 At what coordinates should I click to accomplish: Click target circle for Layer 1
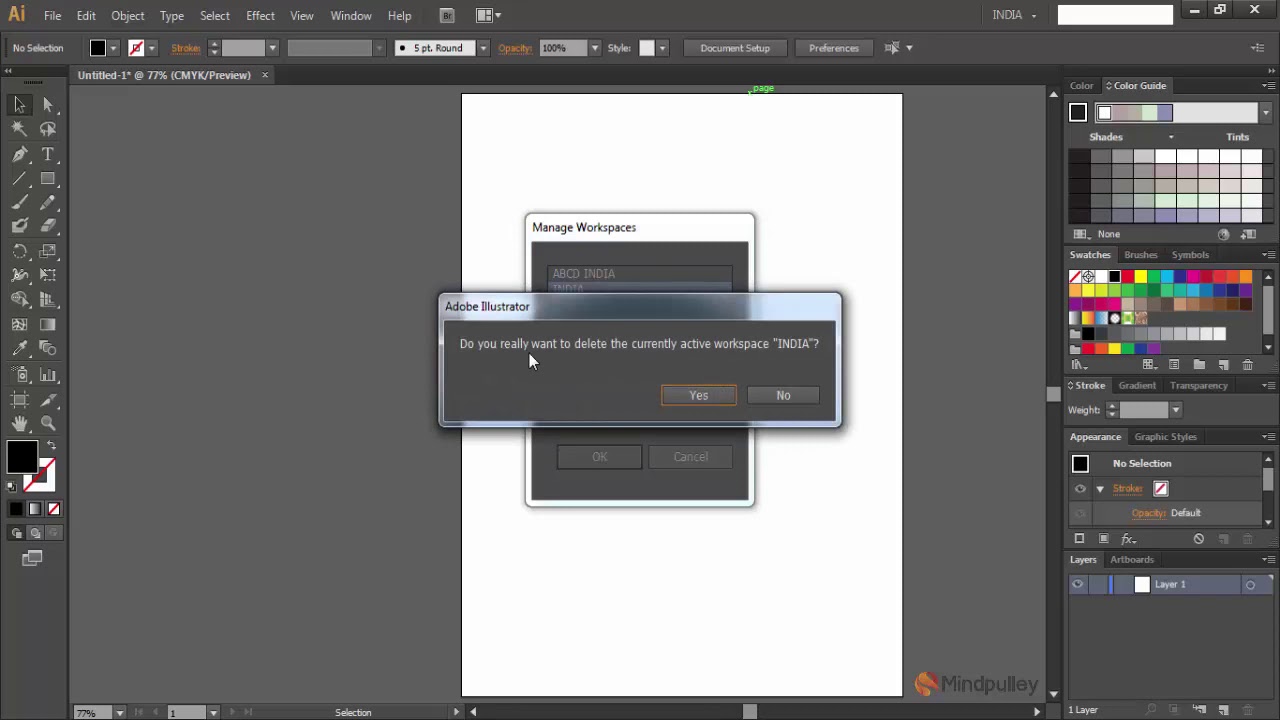tap(1250, 585)
